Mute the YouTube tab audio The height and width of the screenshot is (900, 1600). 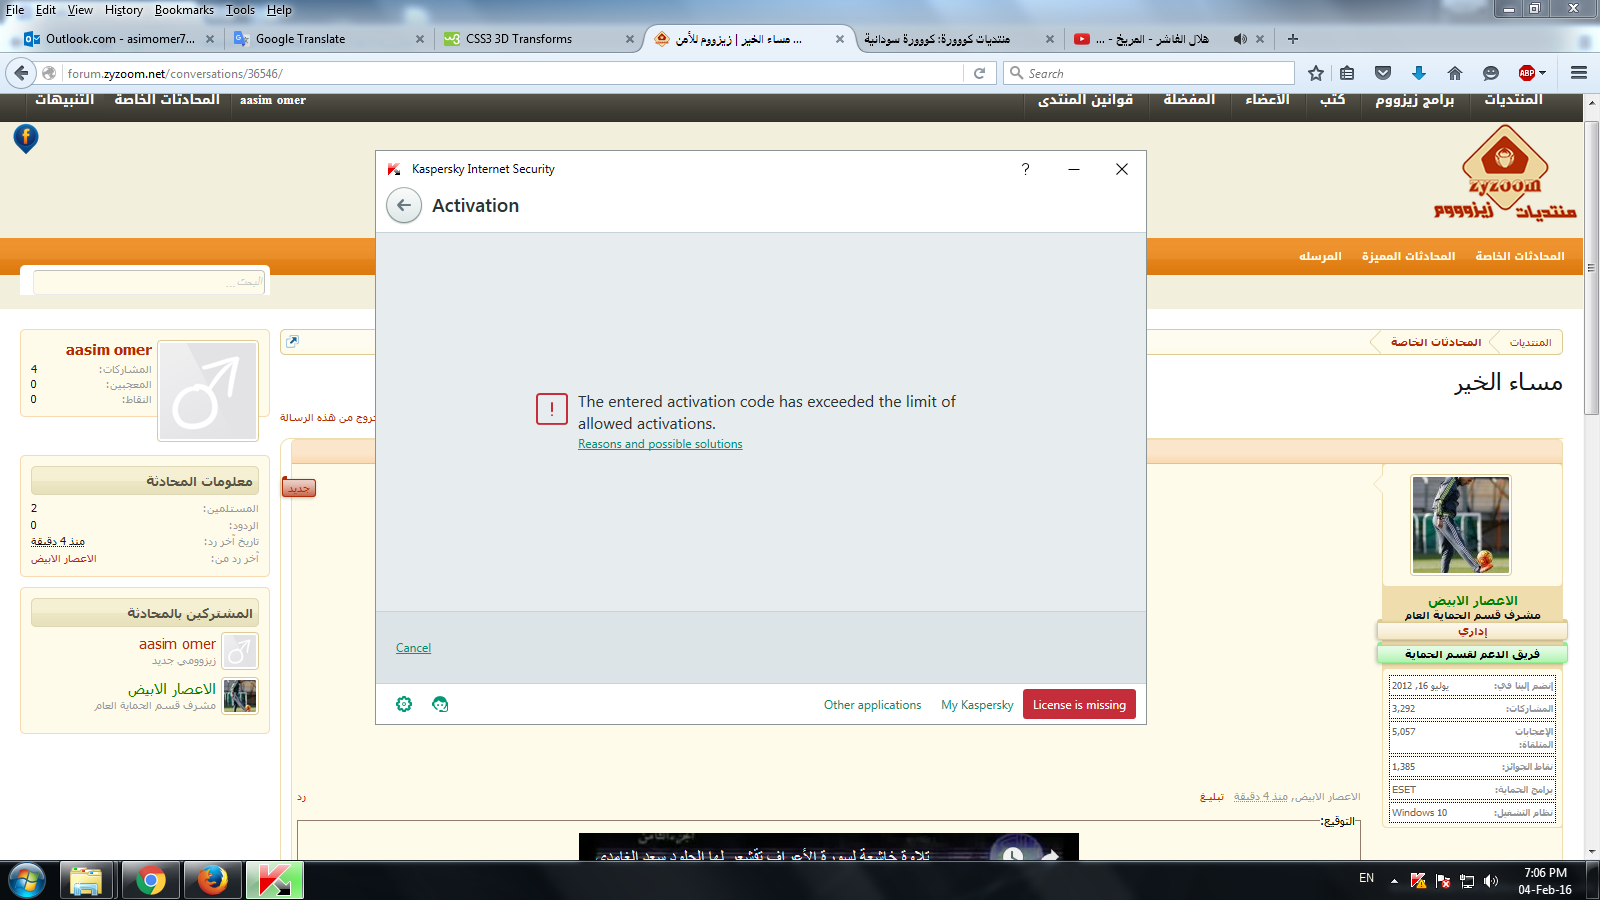point(1240,39)
